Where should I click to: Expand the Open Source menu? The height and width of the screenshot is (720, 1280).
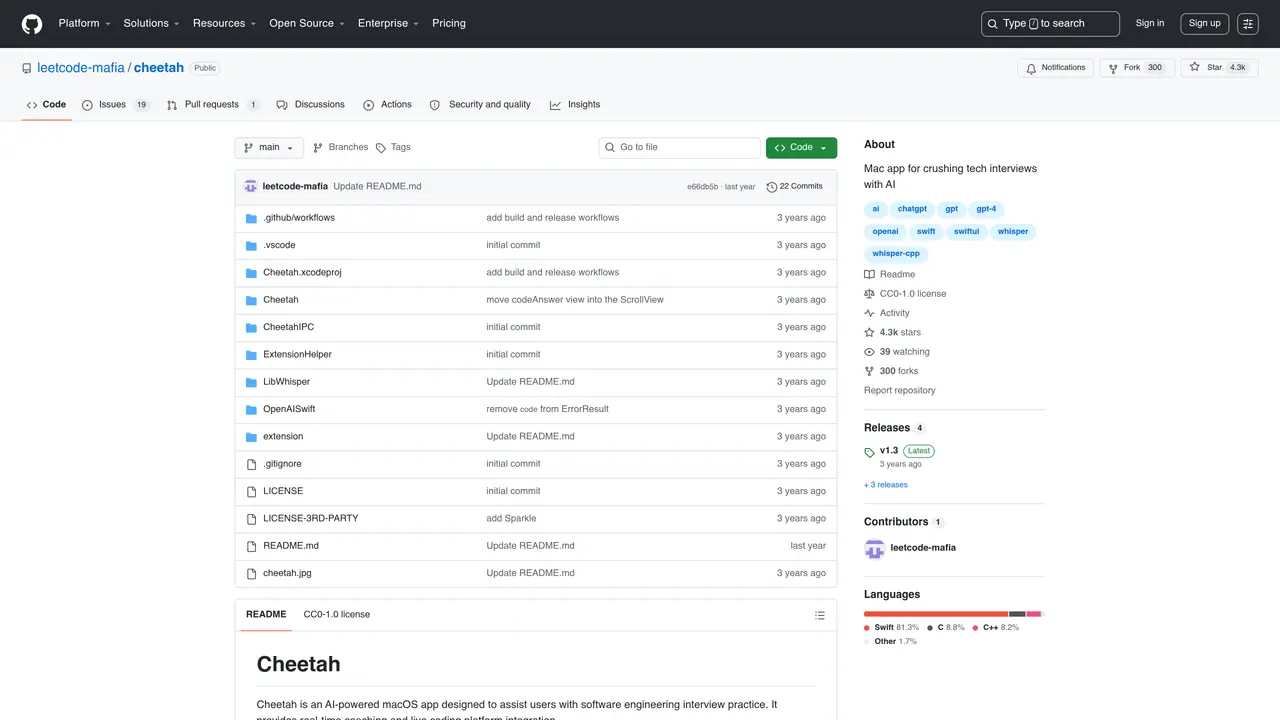306,23
